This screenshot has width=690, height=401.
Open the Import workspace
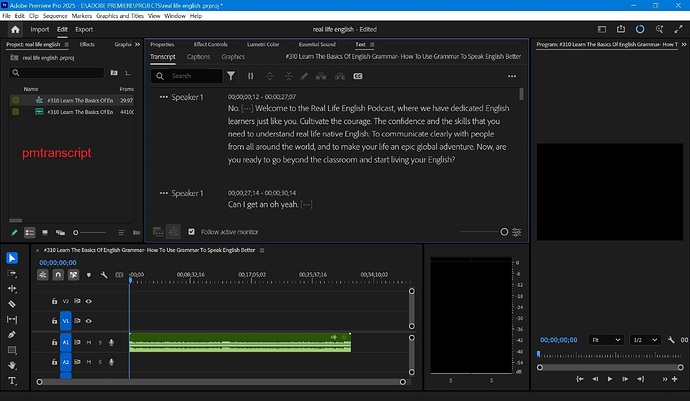[40, 29]
